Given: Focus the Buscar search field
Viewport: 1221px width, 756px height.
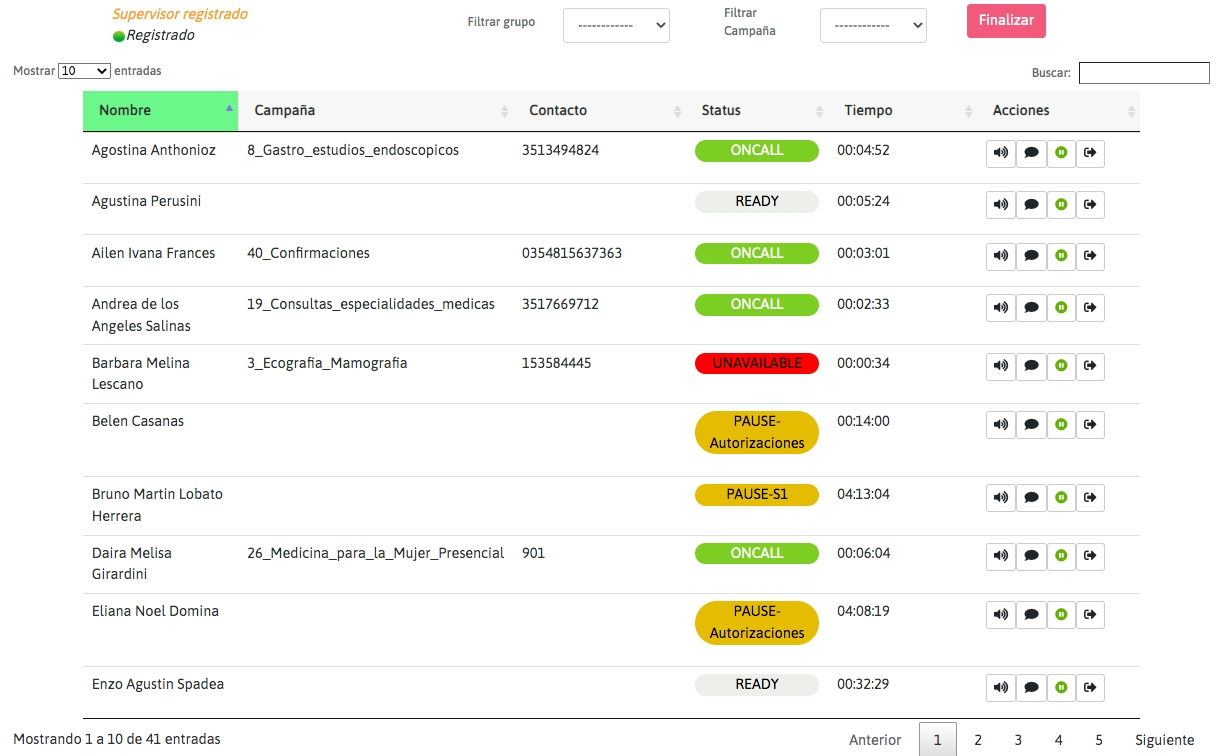Looking at the screenshot, I should (1144, 73).
